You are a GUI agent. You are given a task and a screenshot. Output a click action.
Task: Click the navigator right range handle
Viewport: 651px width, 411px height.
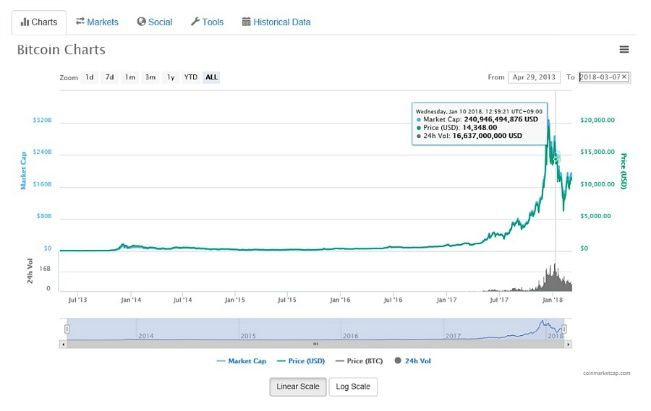[x=564, y=329]
